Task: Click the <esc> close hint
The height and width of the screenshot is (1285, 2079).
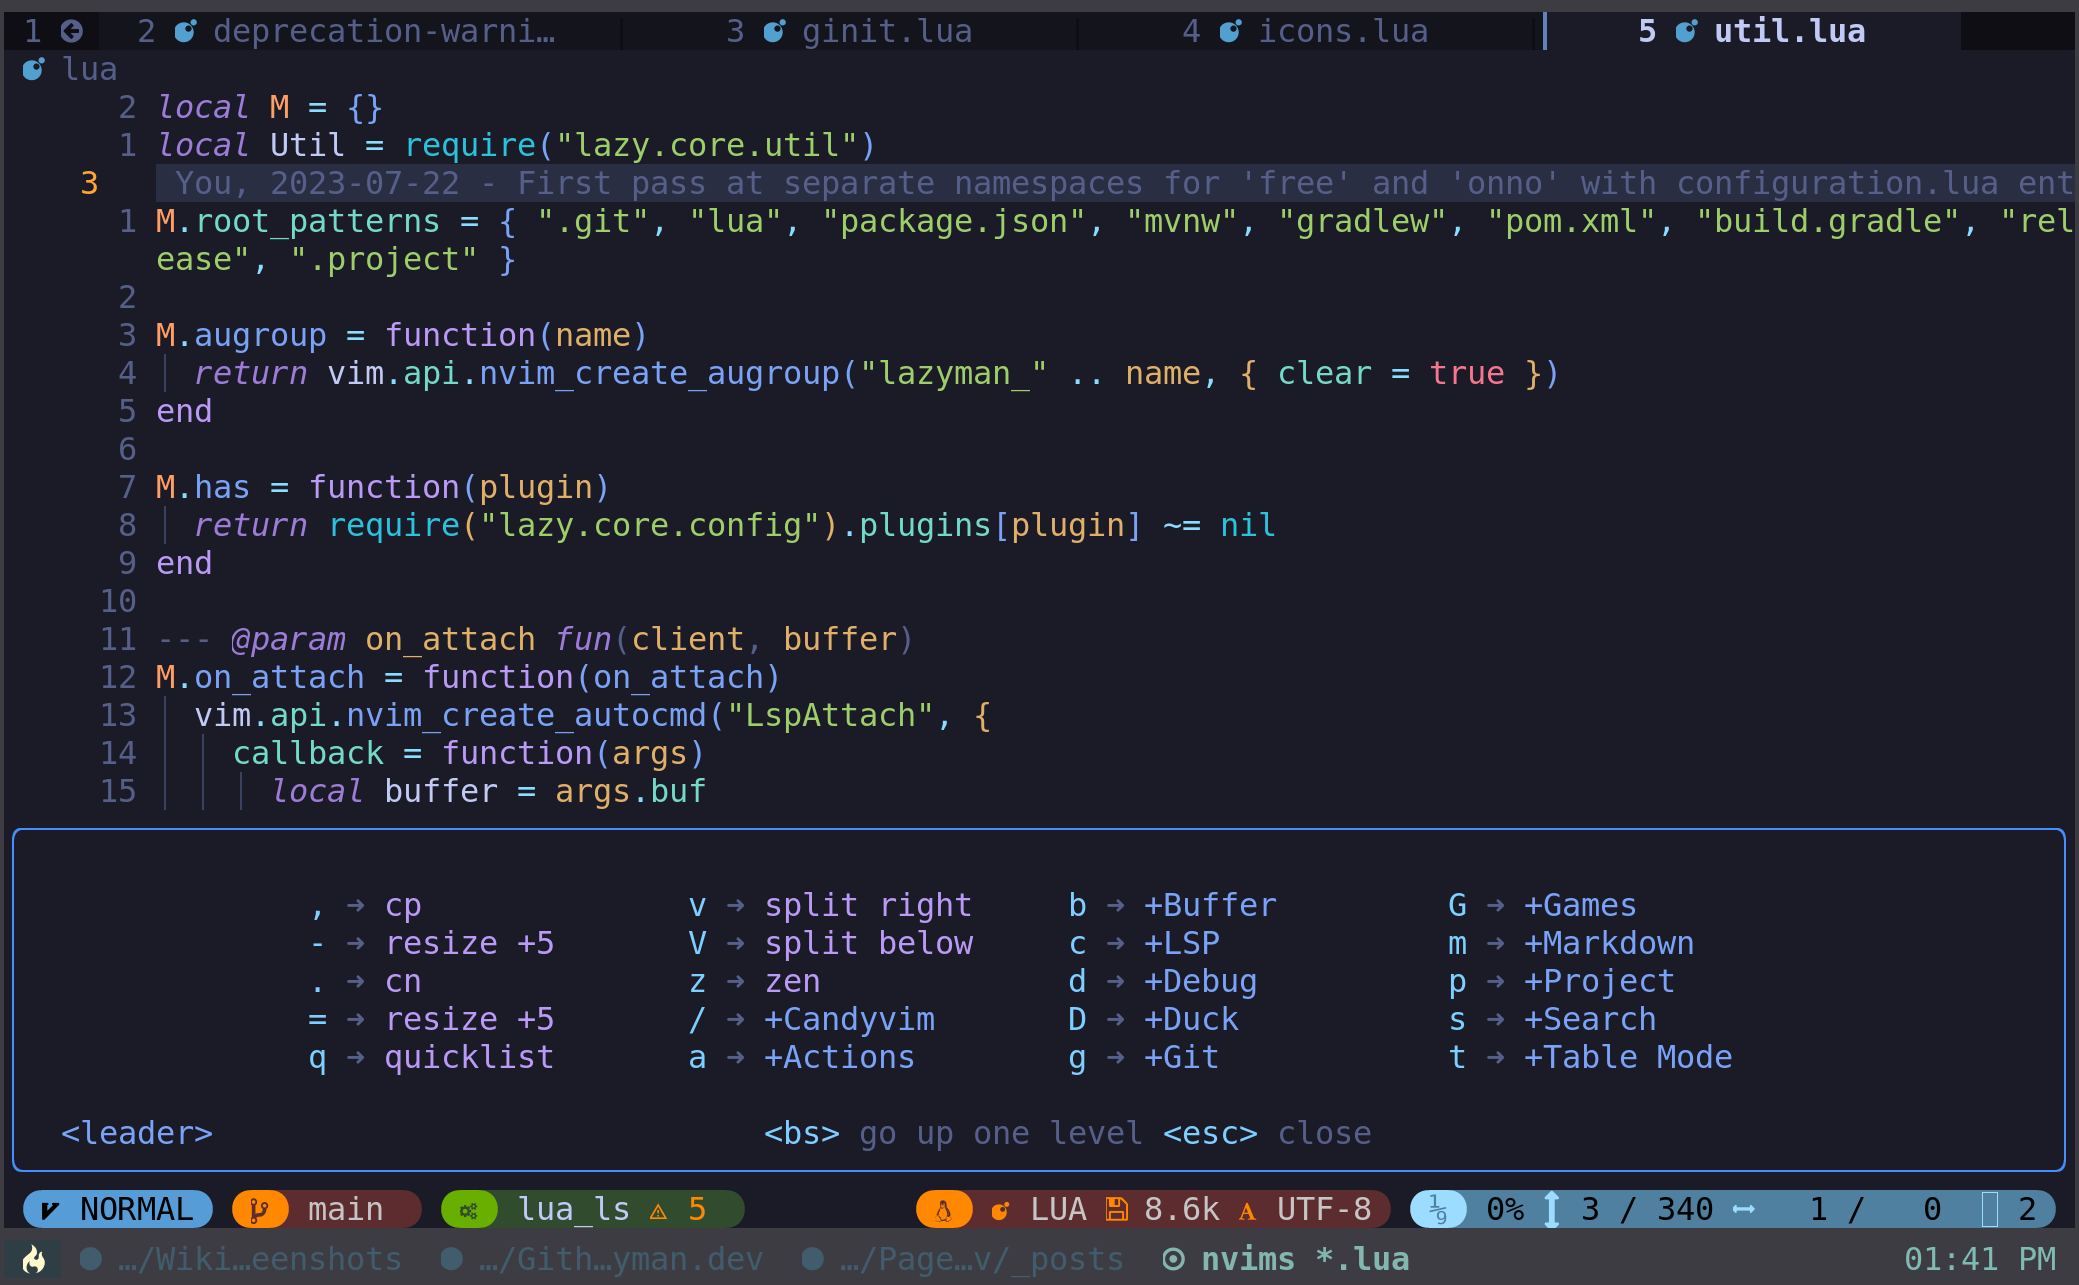Action: 1266,1133
